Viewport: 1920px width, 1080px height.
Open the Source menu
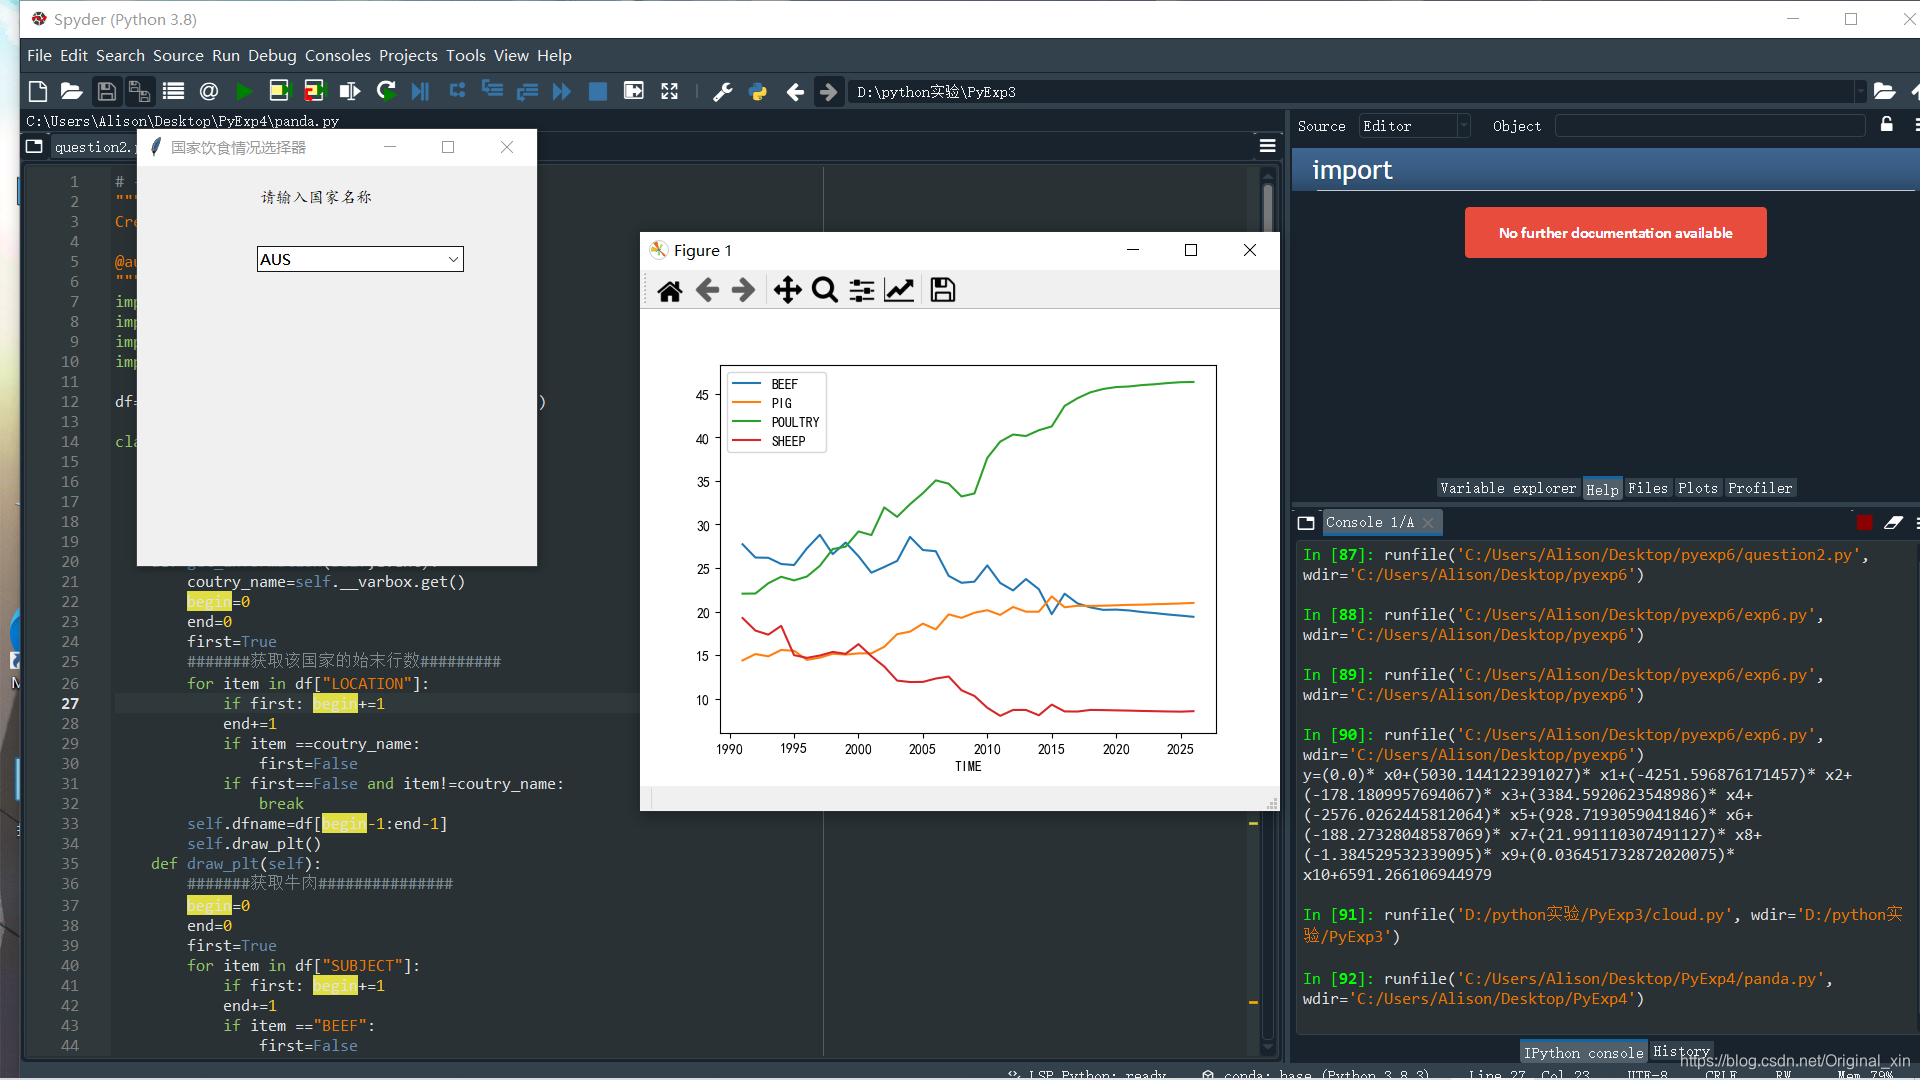[178, 56]
